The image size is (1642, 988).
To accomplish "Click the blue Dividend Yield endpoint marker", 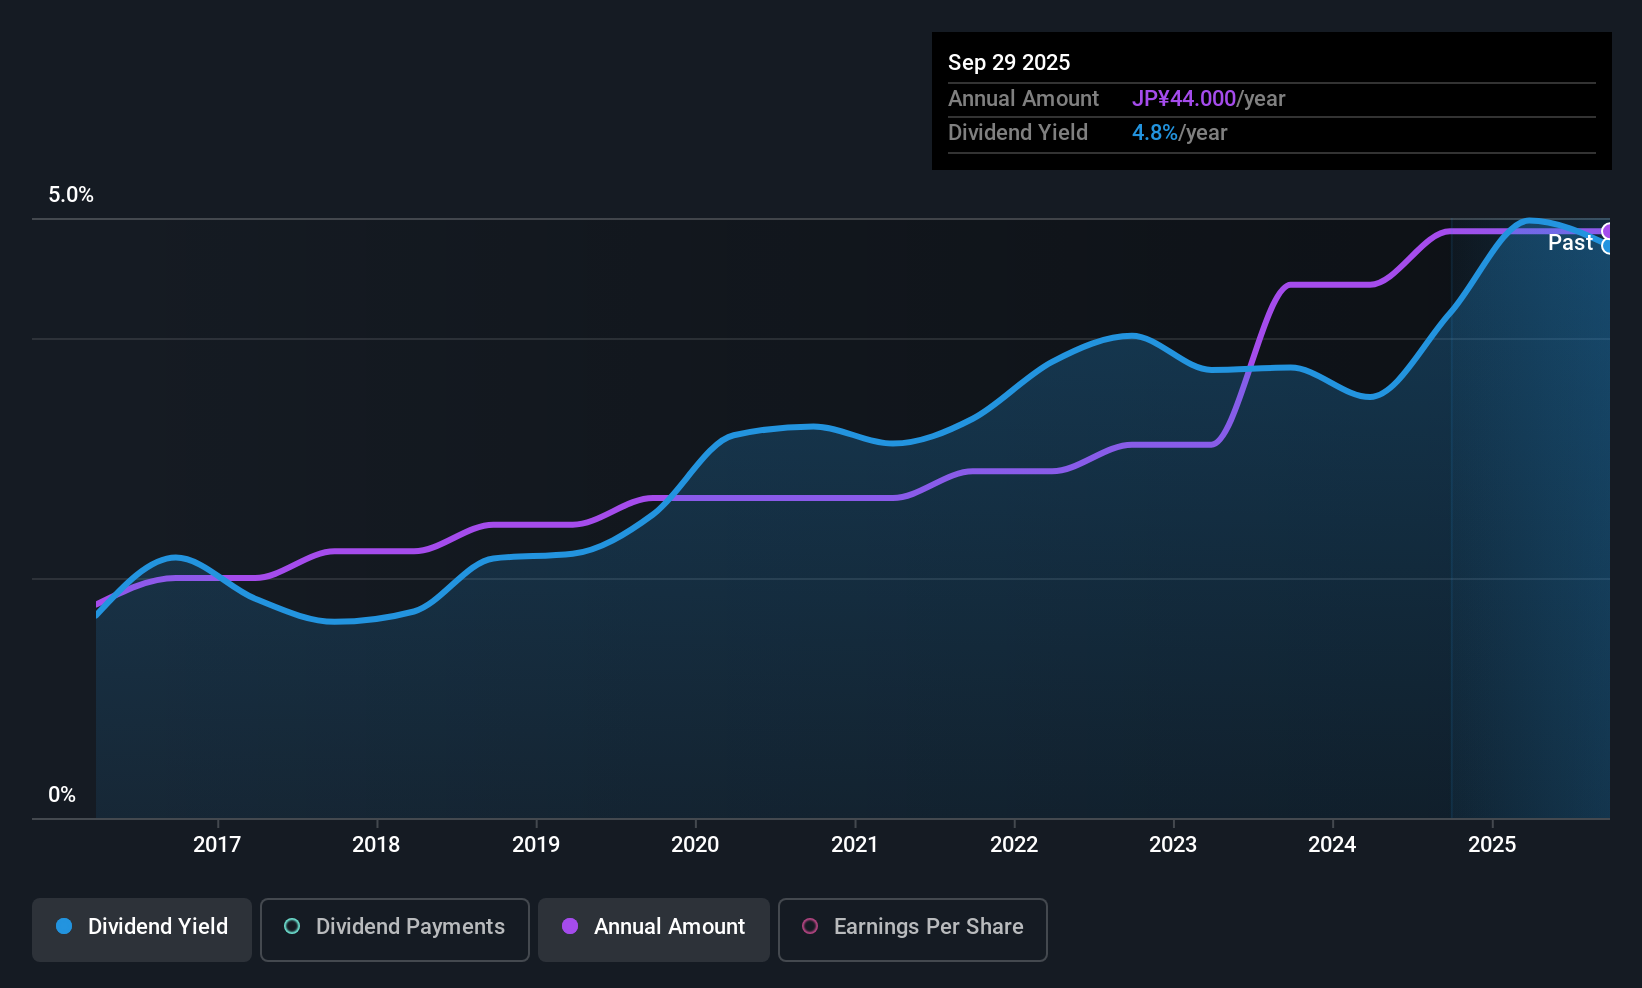I will point(1608,247).
